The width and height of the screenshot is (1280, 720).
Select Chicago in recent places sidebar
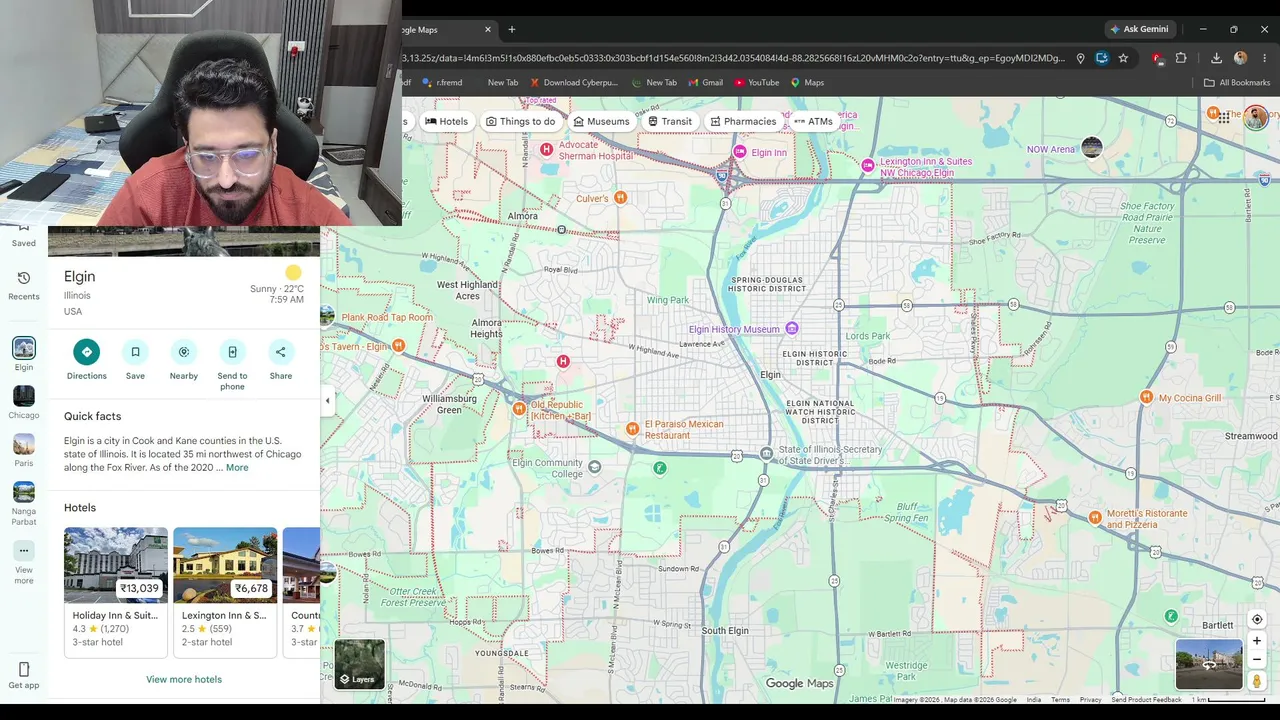[24, 402]
